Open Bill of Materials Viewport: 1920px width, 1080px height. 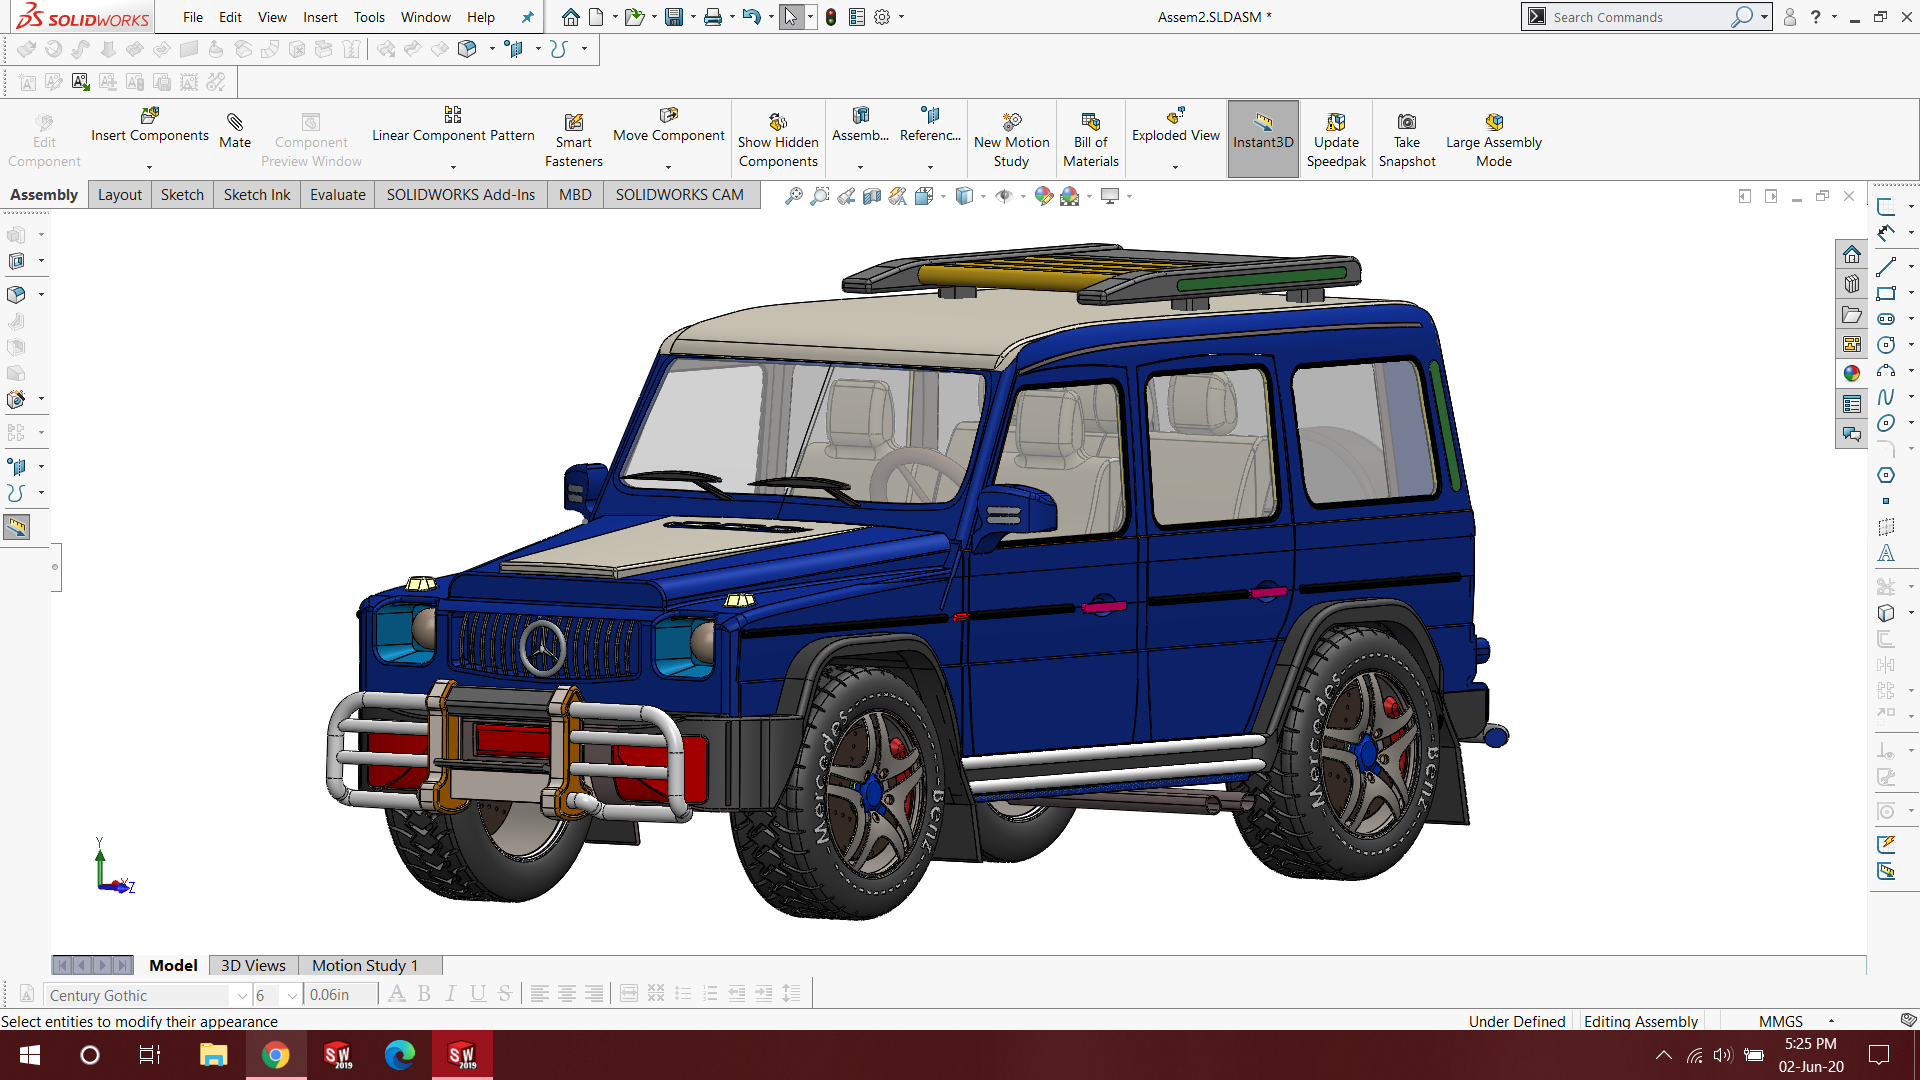[1091, 140]
